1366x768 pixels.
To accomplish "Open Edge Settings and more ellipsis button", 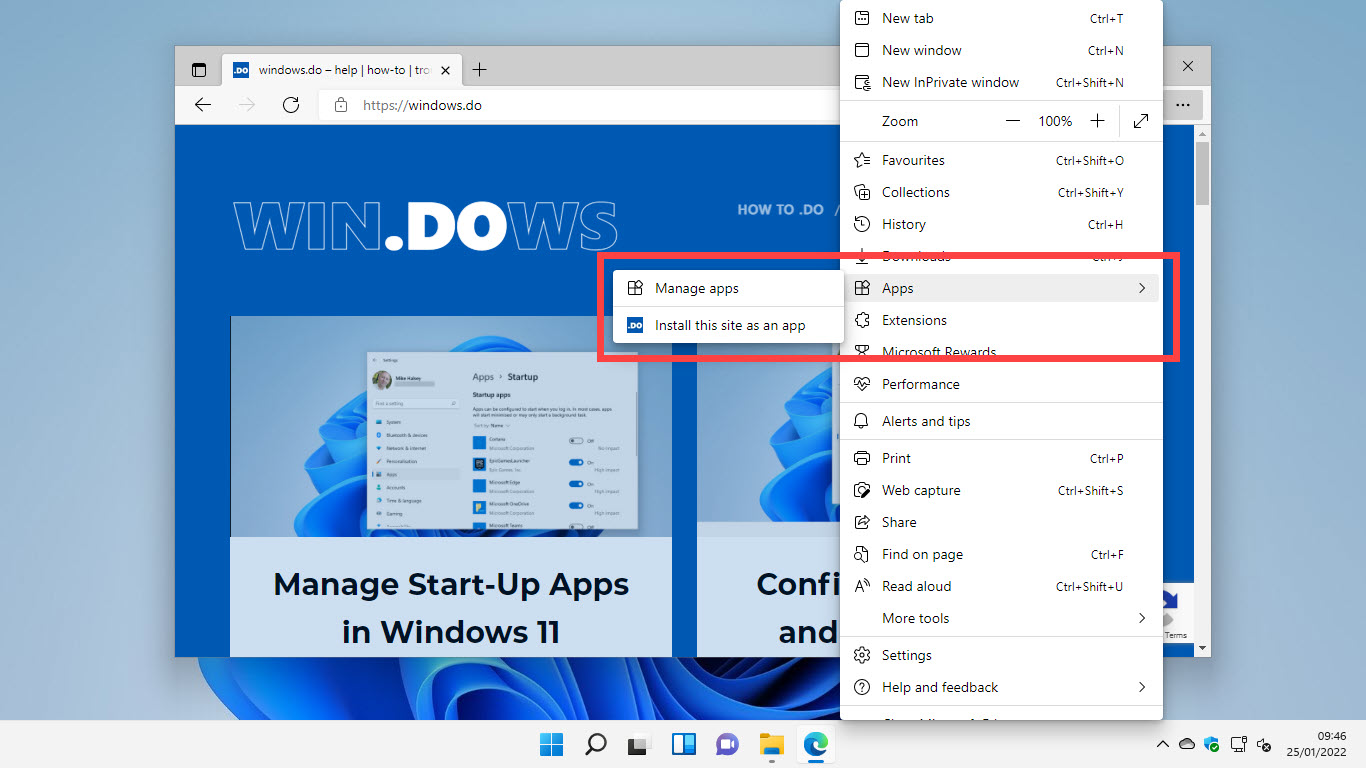I will click(x=1183, y=104).
